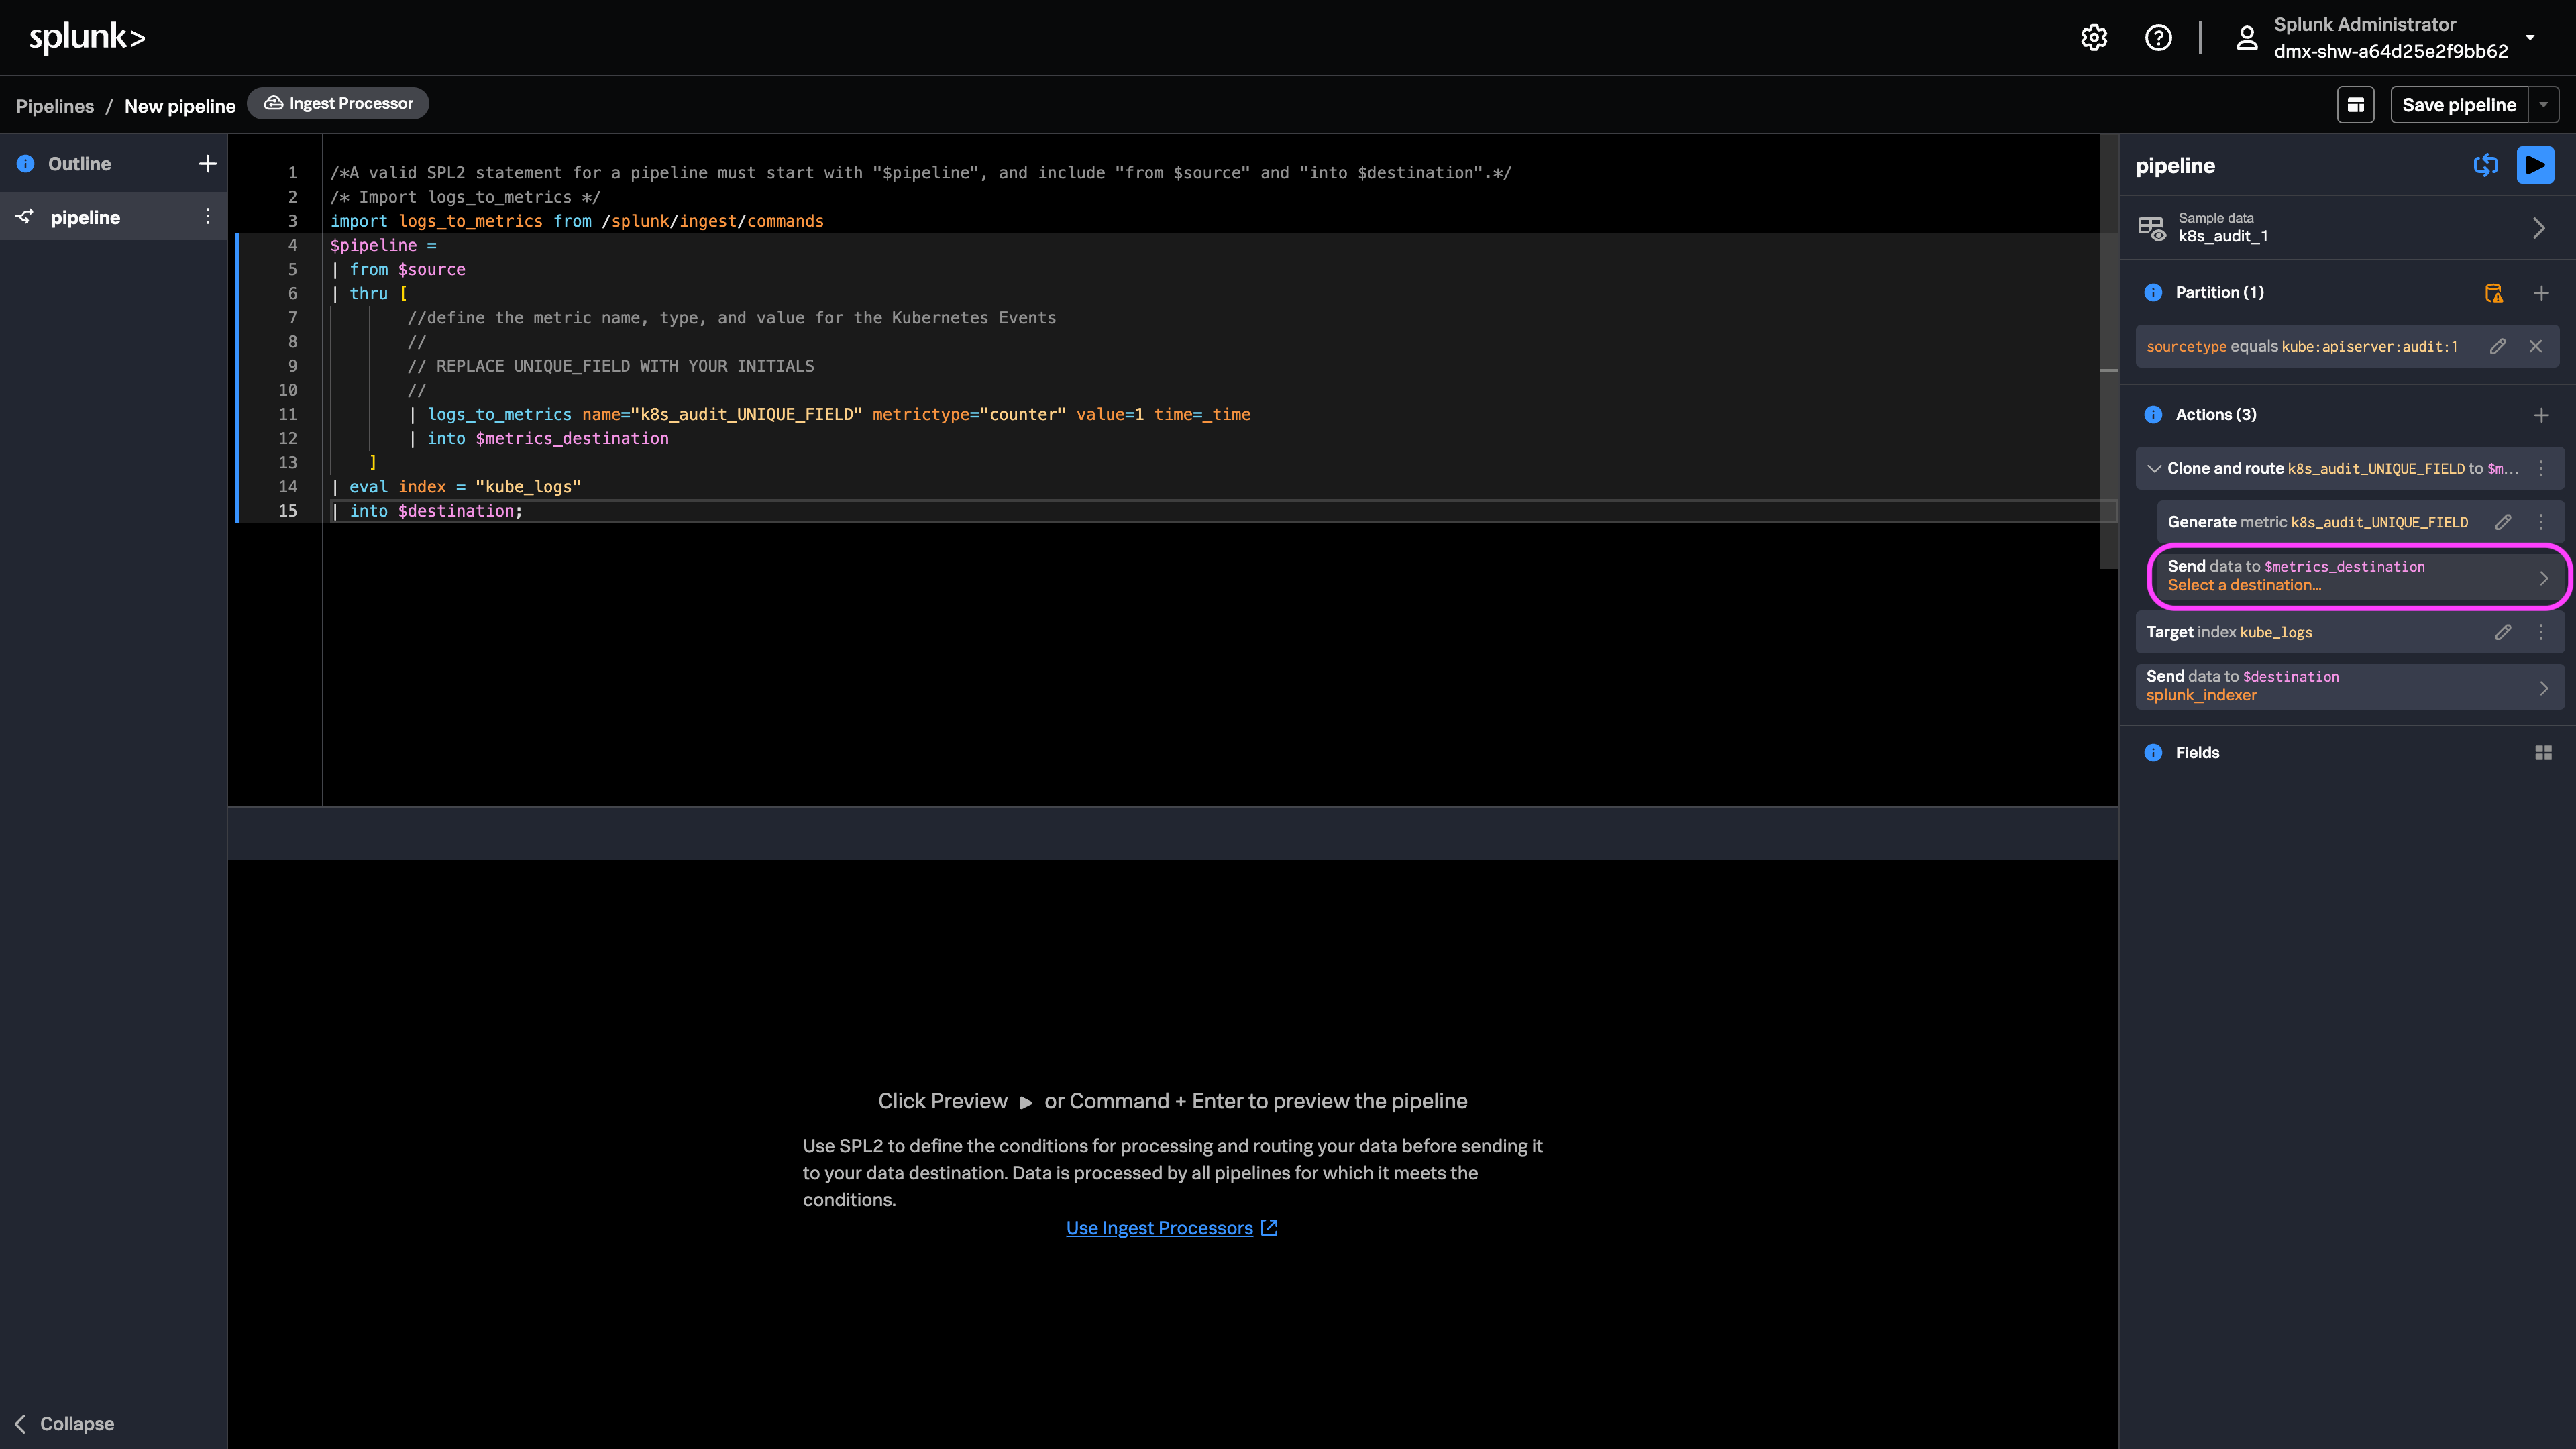
Task: Click '$pipeline =' on line 4
Action: pyautogui.click(x=384, y=245)
